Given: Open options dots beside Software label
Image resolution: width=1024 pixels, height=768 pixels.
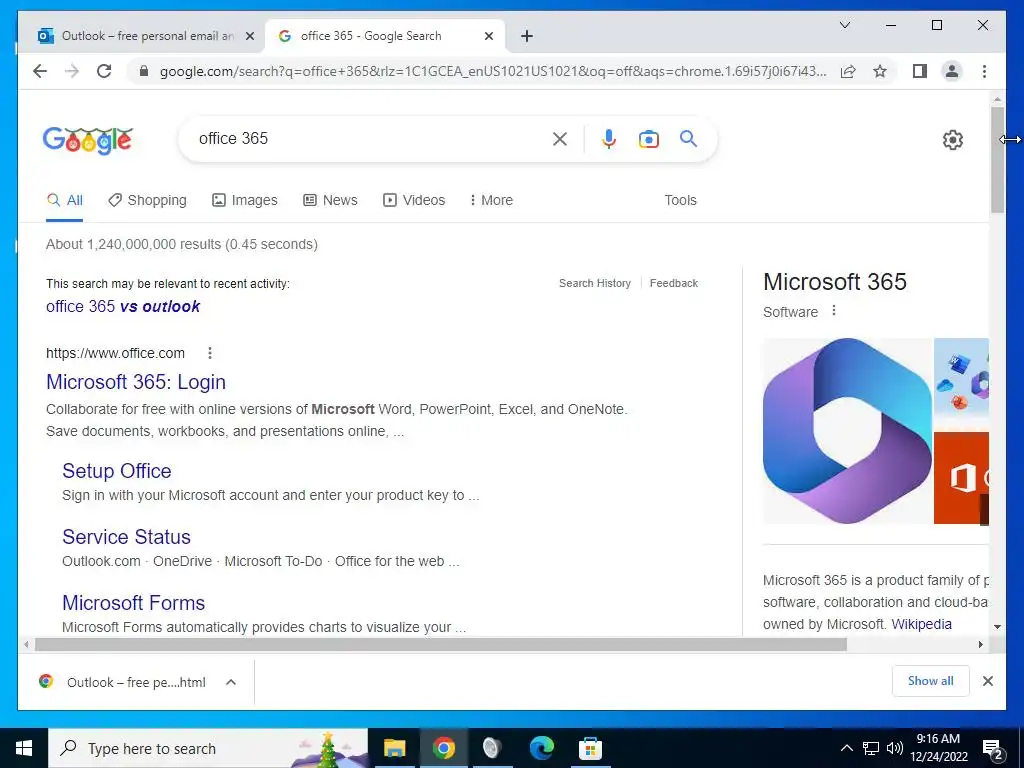Looking at the screenshot, I should click(x=833, y=311).
